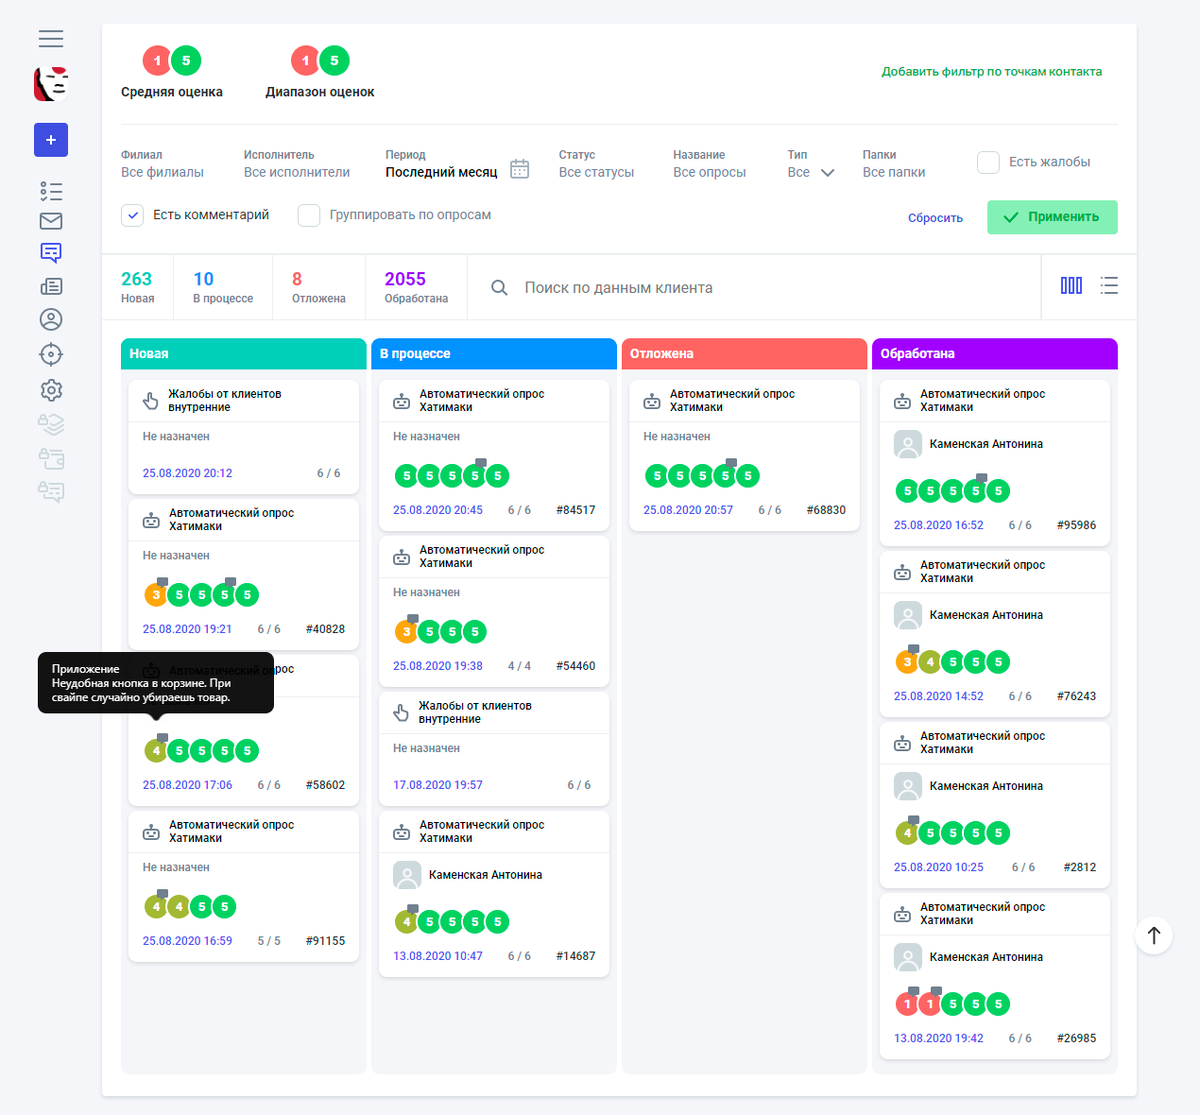Open the checklist tasks icon in sidebar
Viewport: 1200px width, 1115px height.
(51, 191)
